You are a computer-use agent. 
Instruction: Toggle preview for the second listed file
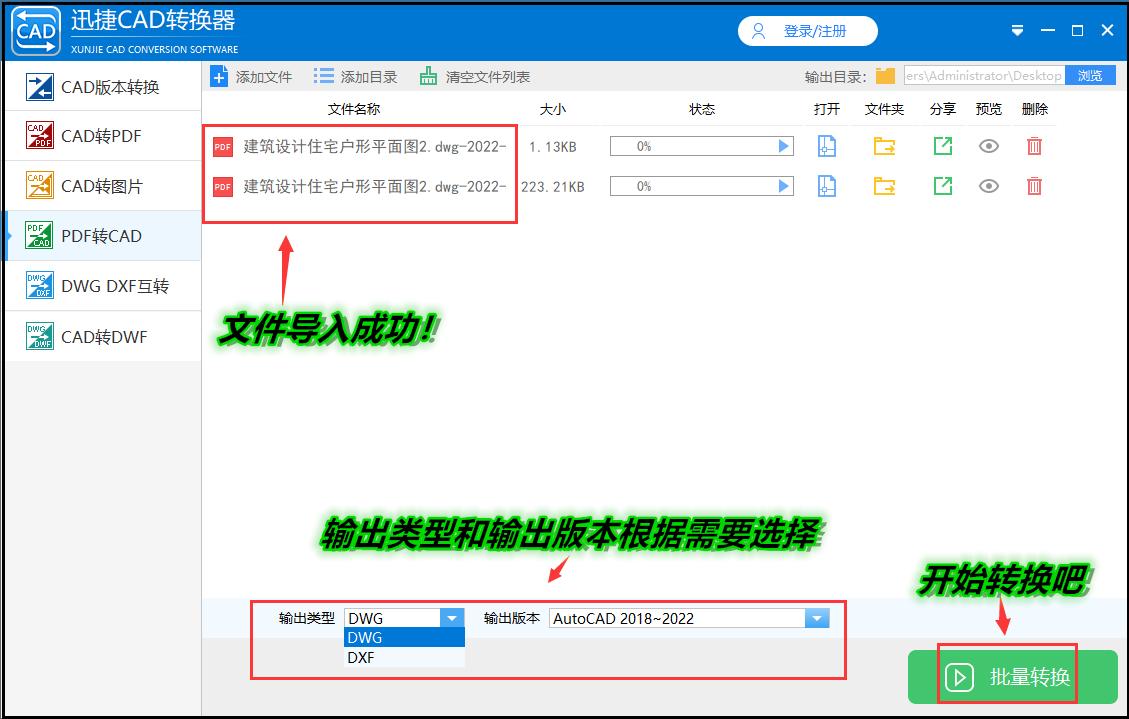[988, 186]
